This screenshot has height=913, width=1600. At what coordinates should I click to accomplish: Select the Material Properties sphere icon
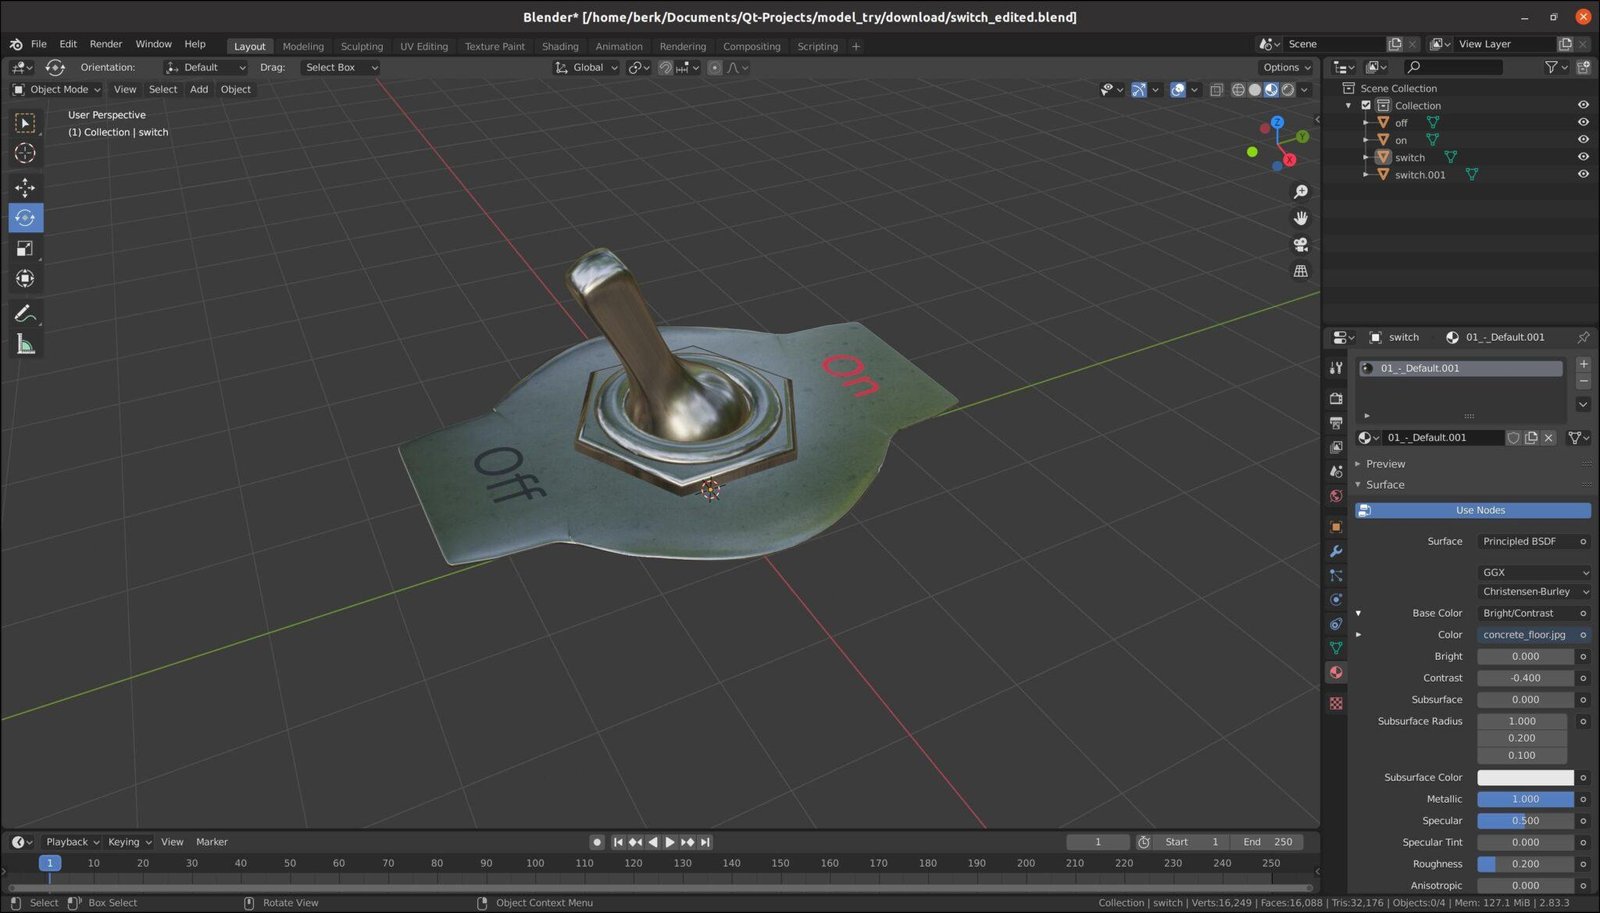click(x=1336, y=672)
